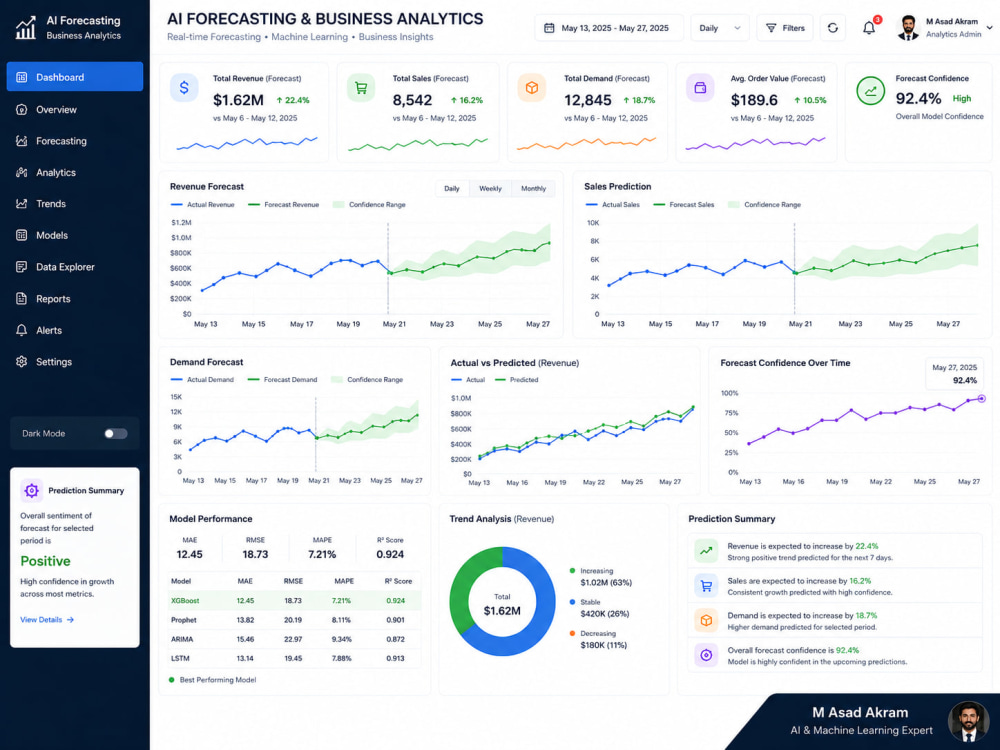Click the revenue increase trend icon in summary

click(x=706, y=551)
